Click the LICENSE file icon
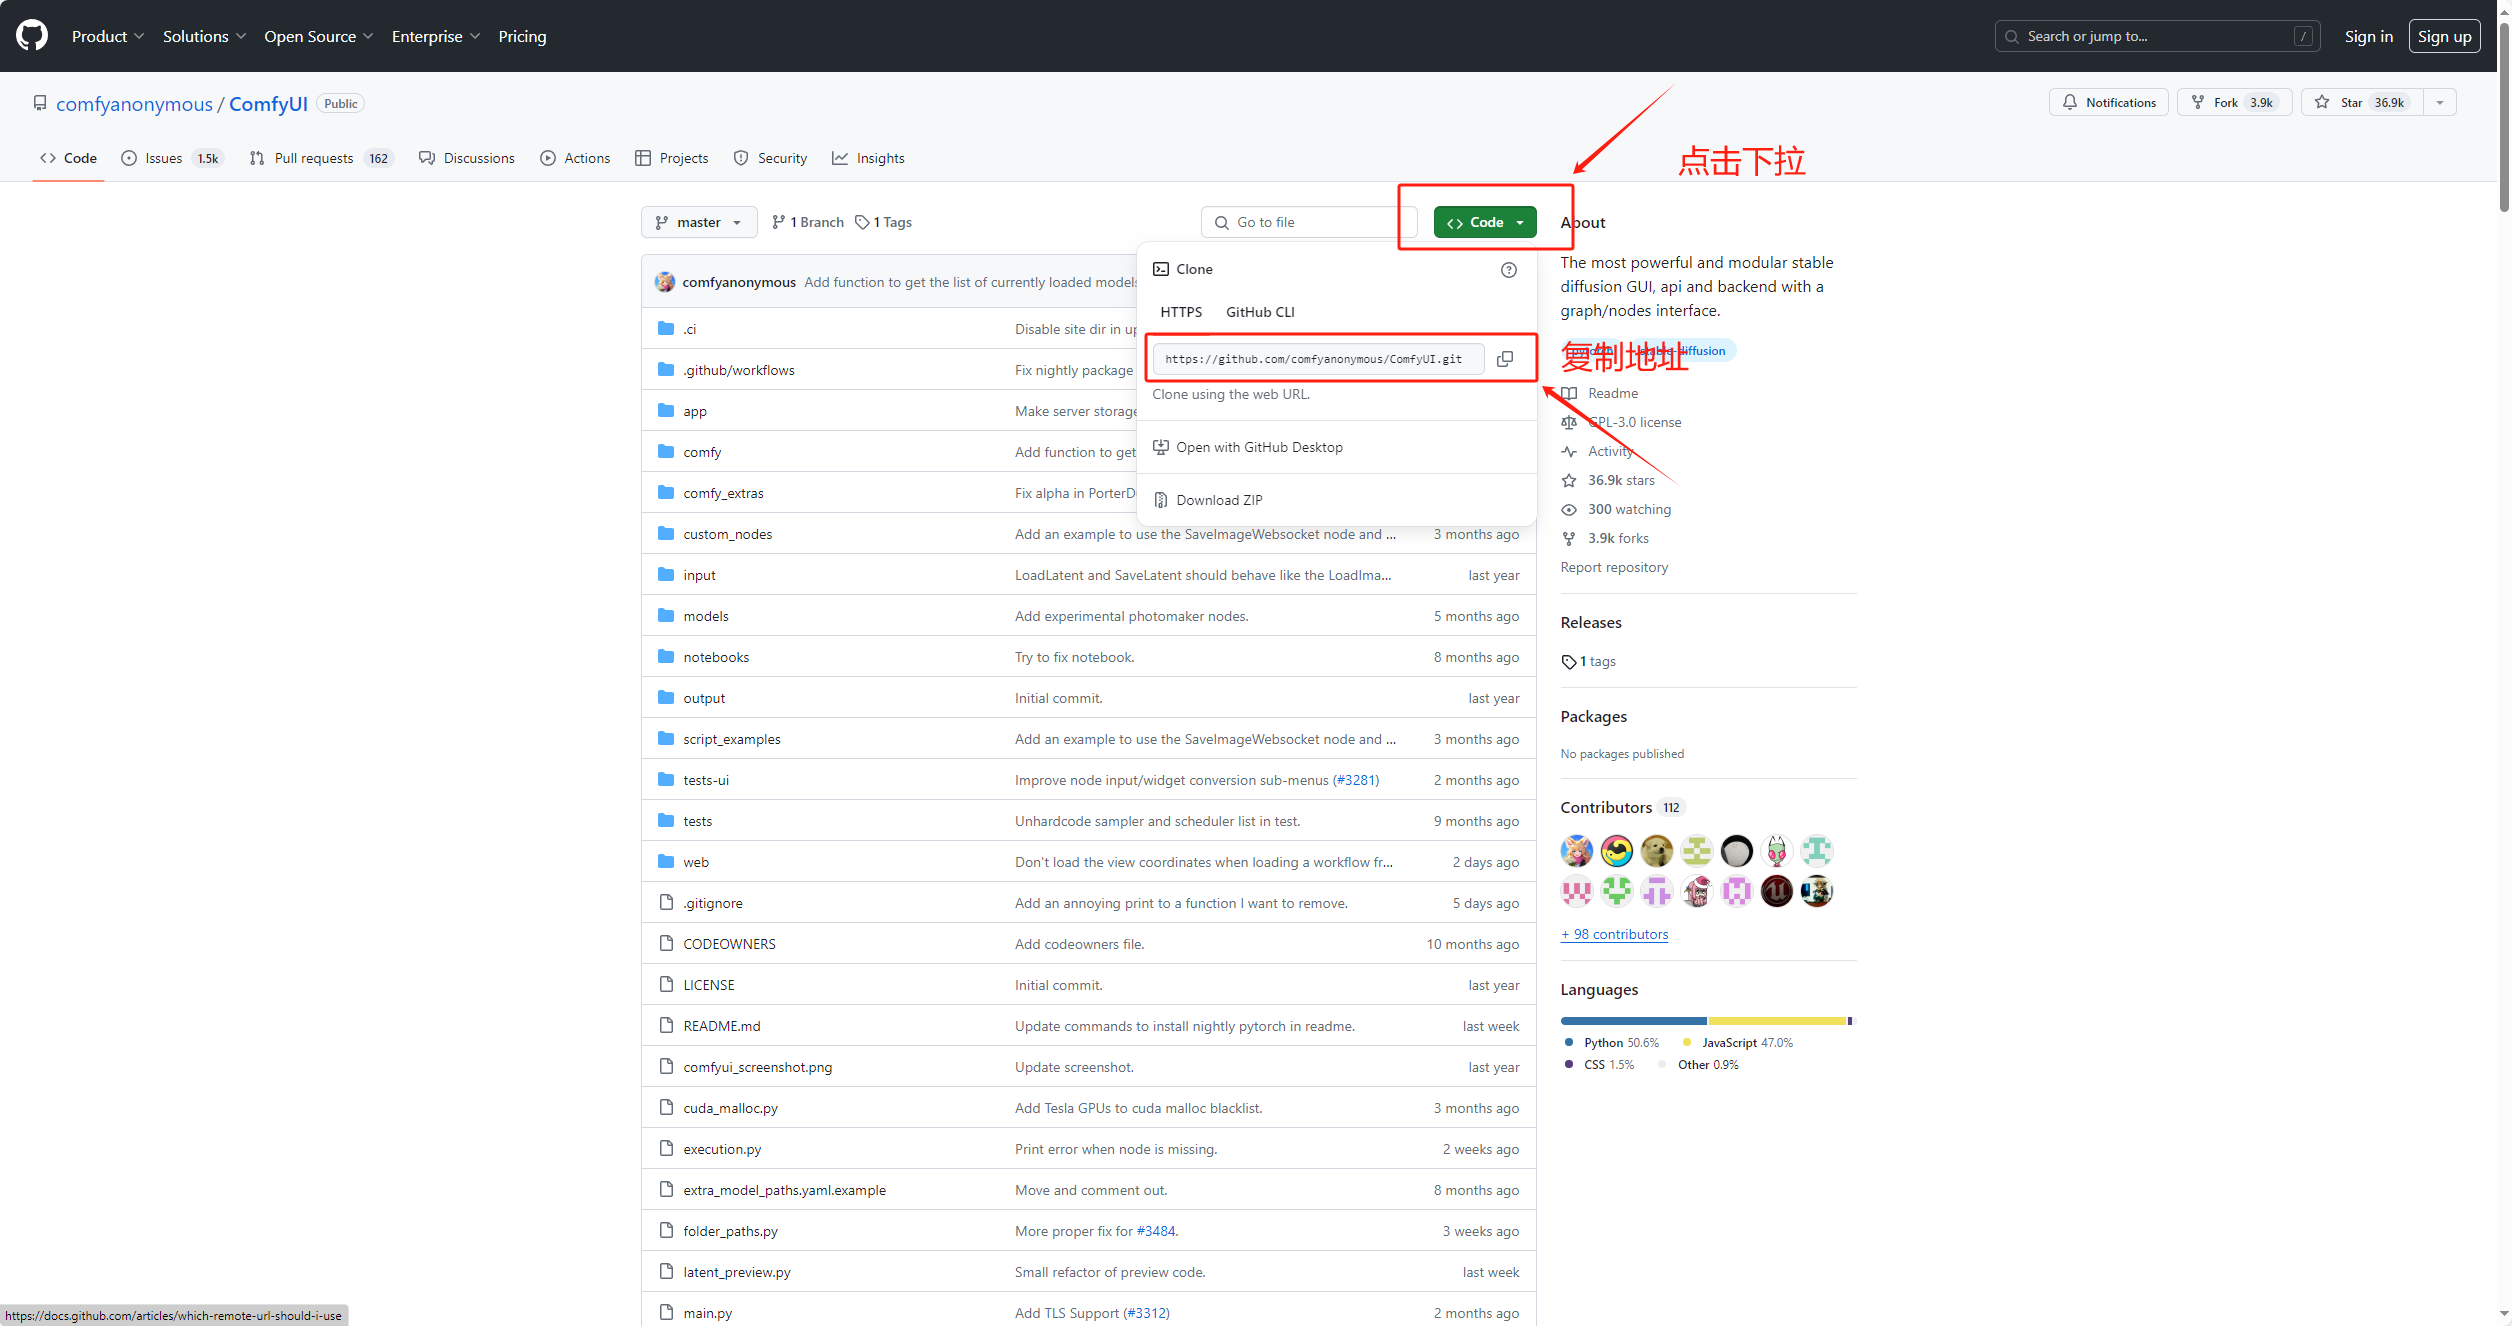 click(666, 984)
